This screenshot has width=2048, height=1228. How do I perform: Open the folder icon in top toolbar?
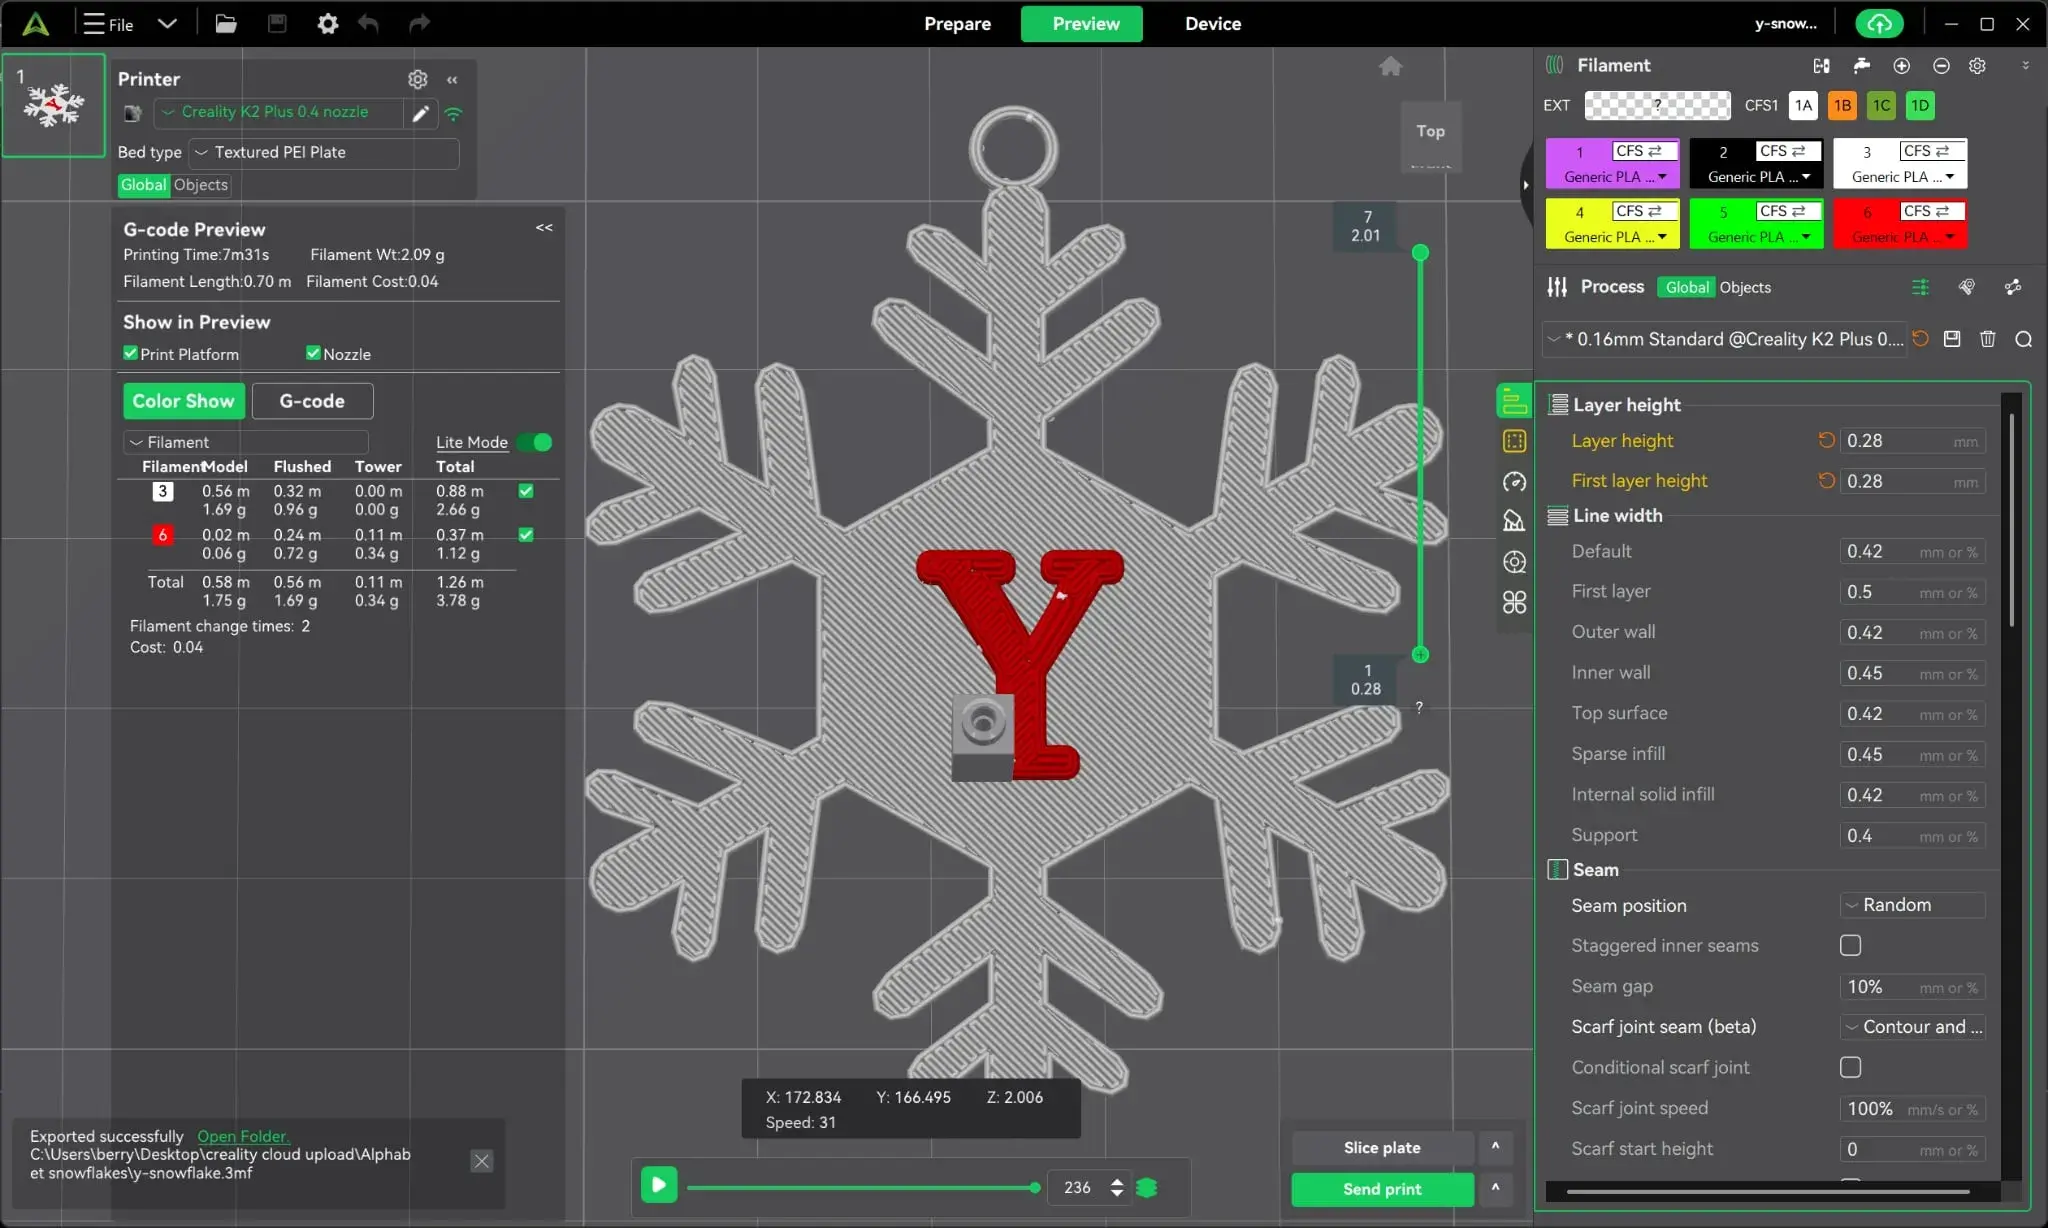tap(226, 23)
